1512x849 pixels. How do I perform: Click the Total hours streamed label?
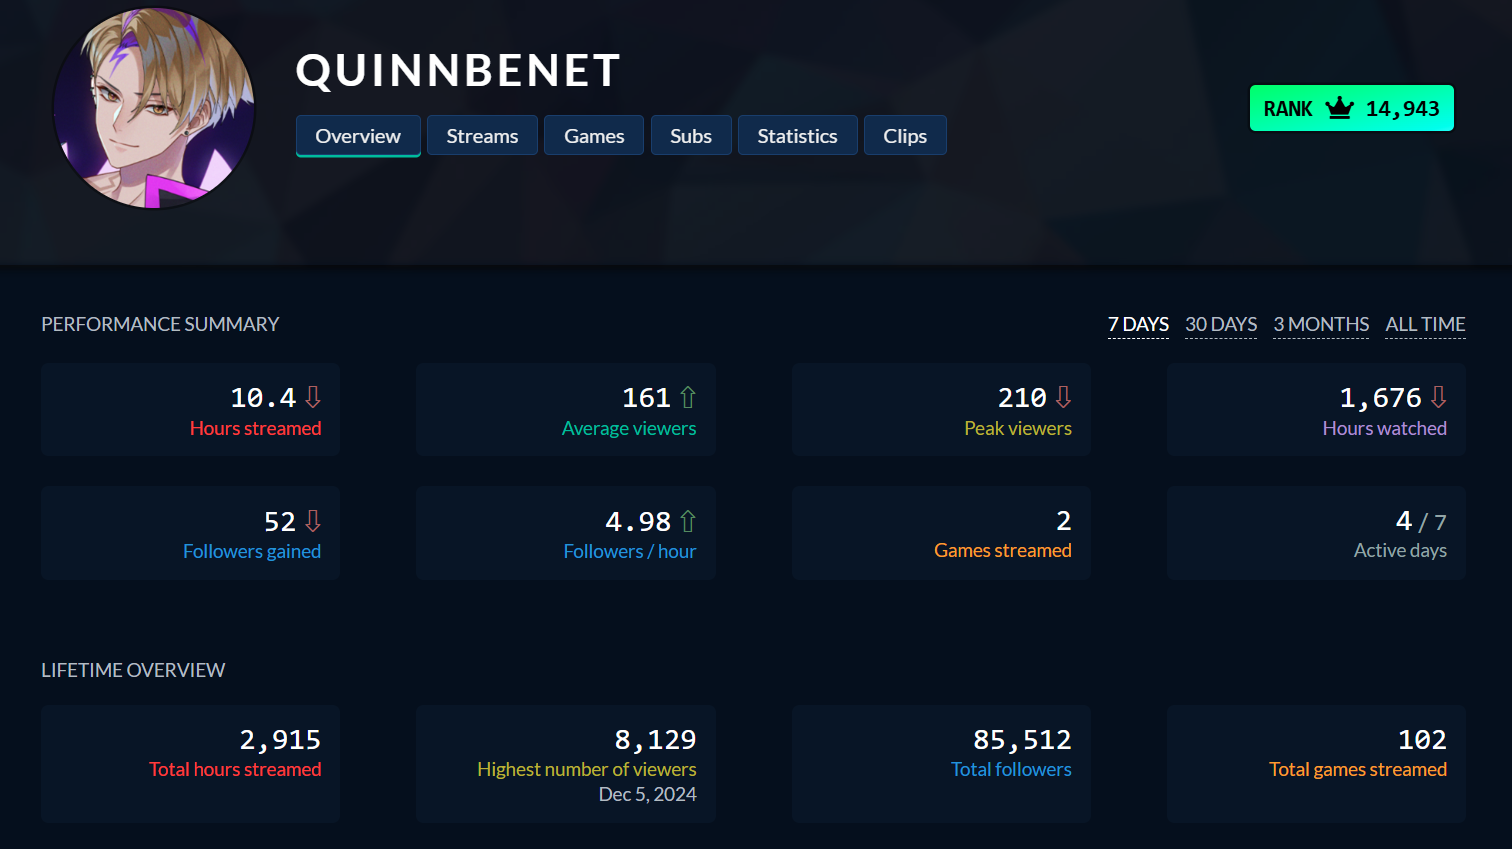coord(235,769)
